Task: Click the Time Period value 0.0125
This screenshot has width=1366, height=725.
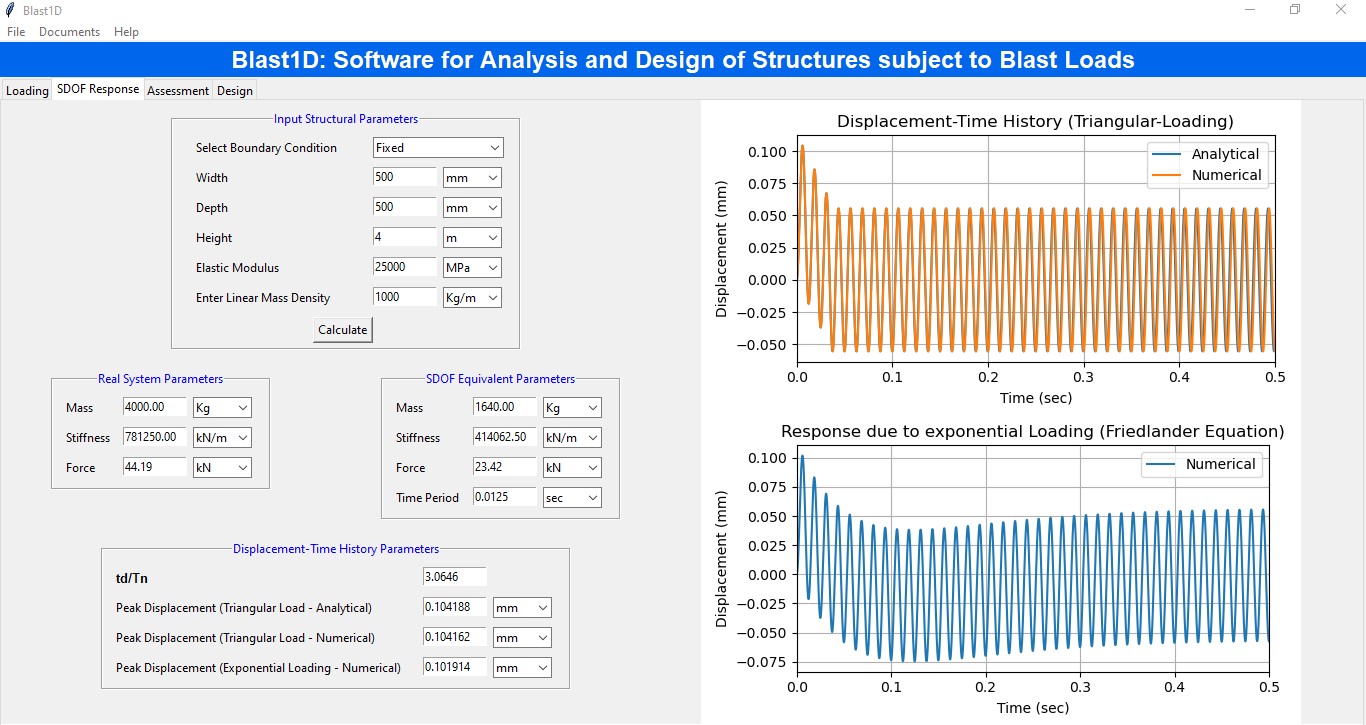Action: 505,497
